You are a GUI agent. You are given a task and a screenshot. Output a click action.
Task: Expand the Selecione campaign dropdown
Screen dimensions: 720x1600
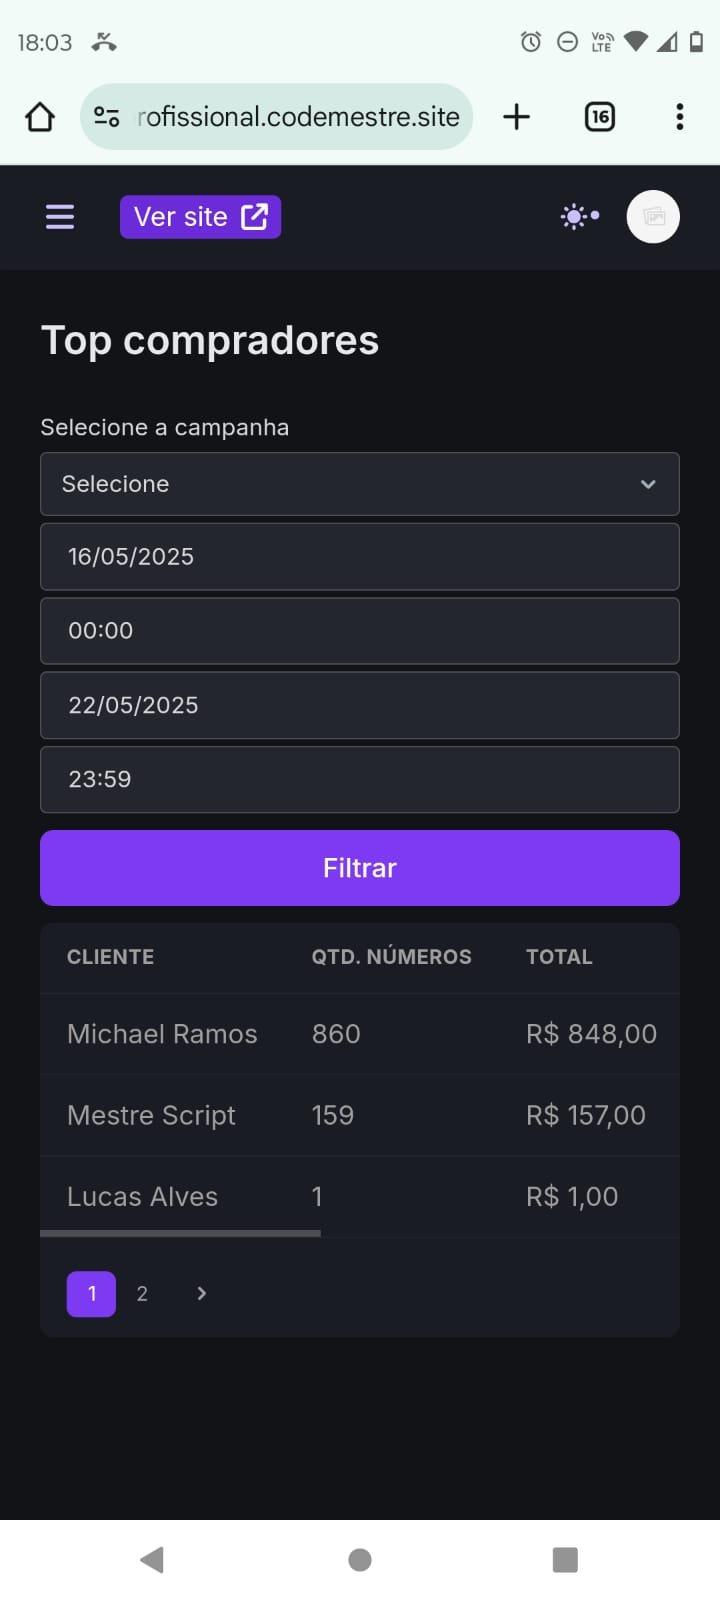pos(360,484)
